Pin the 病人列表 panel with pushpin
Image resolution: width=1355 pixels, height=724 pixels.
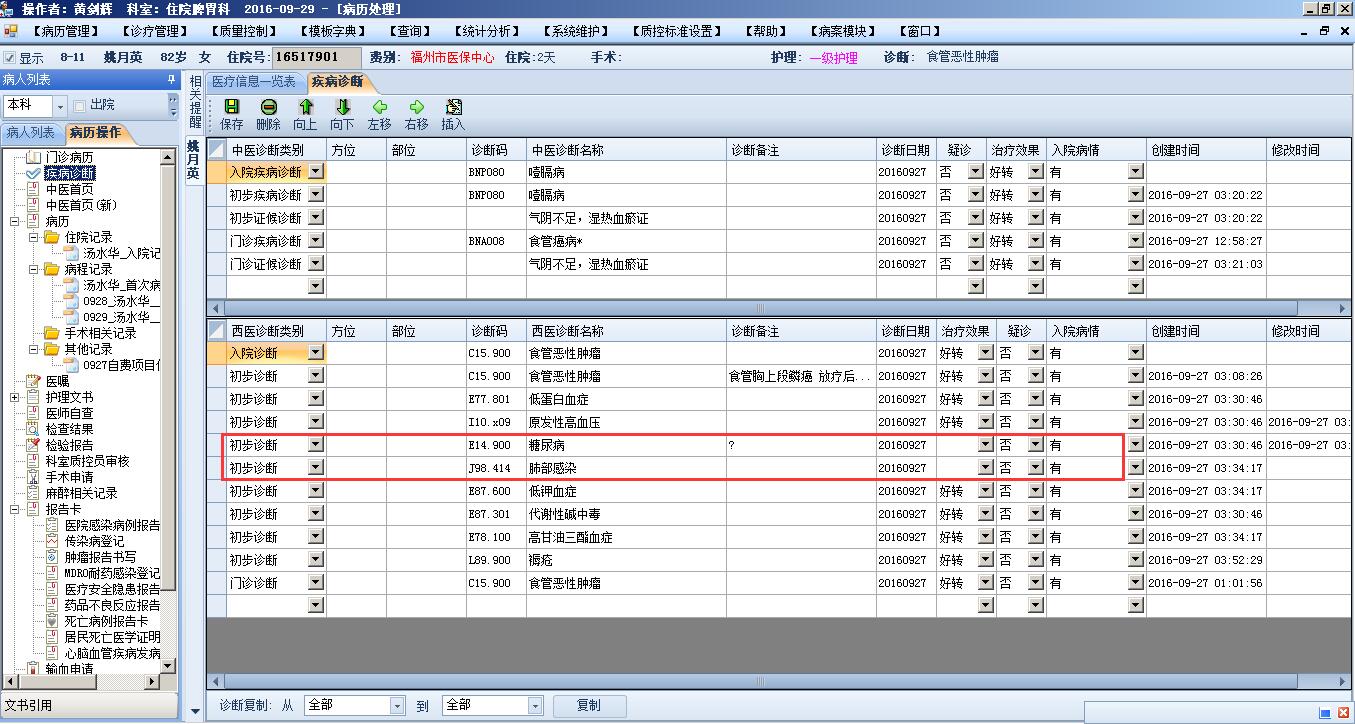point(171,79)
